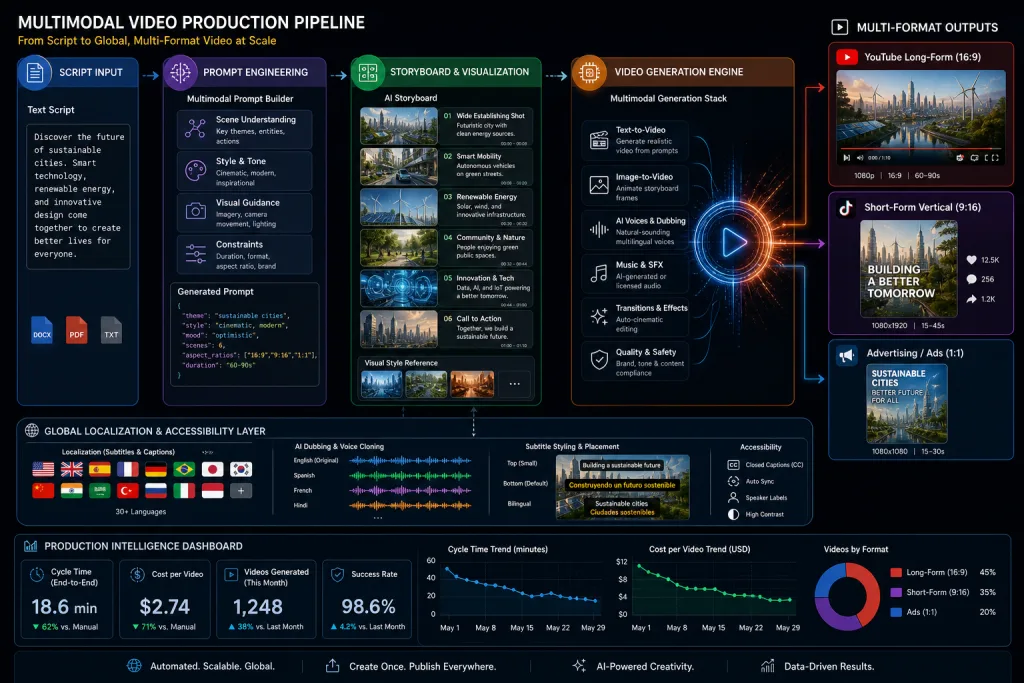The width and height of the screenshot is (1024, 683).
Task: Toggle the Auto Sync option
Action: tap(751, 481)
